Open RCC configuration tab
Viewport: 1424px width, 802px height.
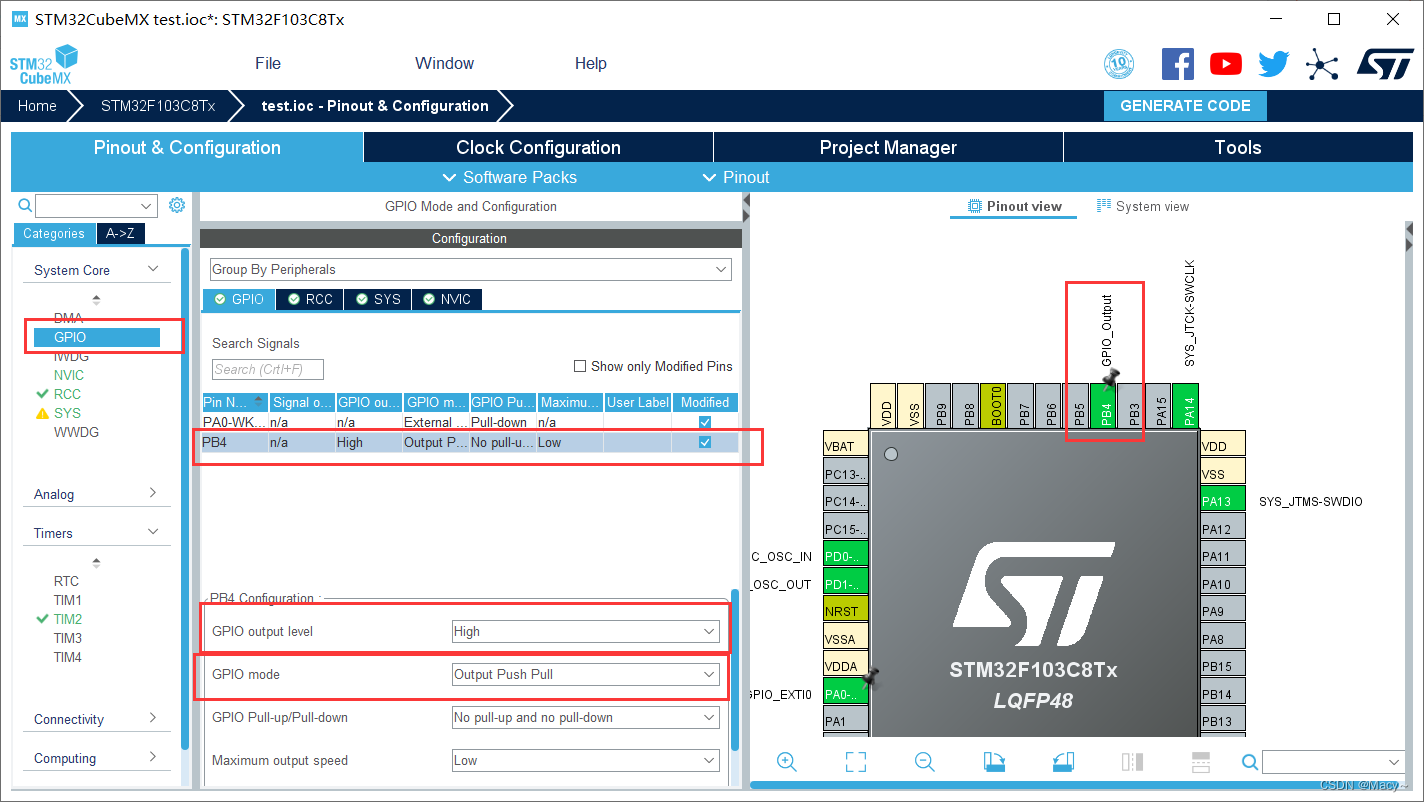point(309,299)
